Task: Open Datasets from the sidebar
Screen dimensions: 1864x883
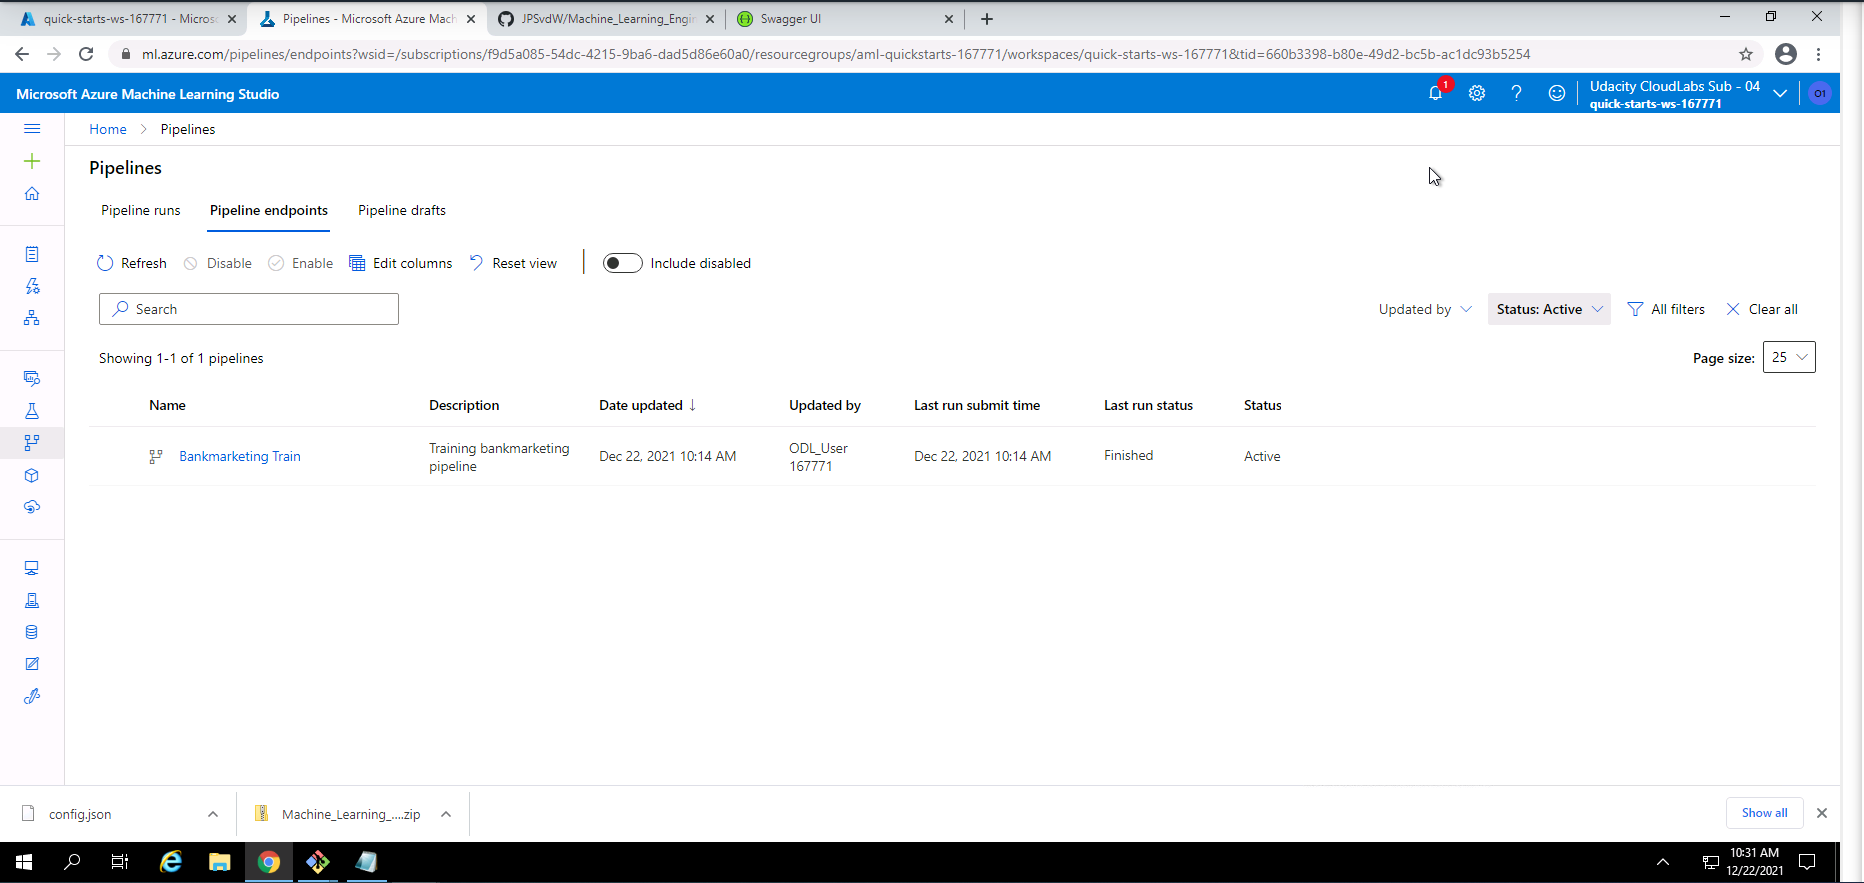Action: pos(32,378)
